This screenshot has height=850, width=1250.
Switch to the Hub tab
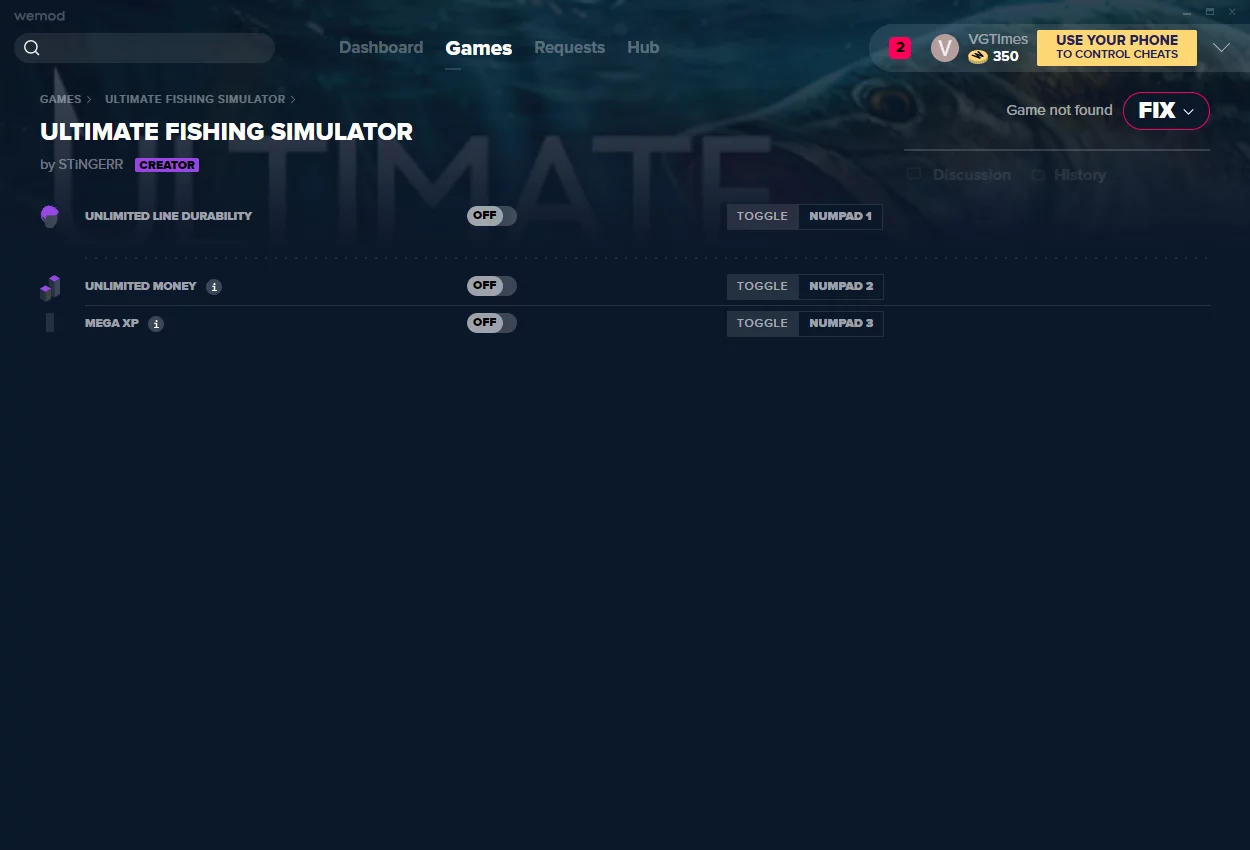click(x=643, y=48)
